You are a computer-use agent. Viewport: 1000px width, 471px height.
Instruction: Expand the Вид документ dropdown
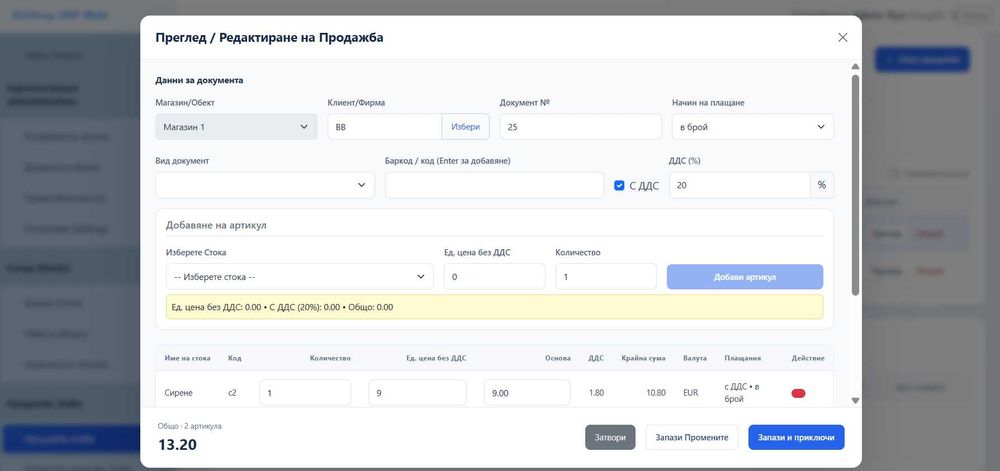[x=265, y=185]
